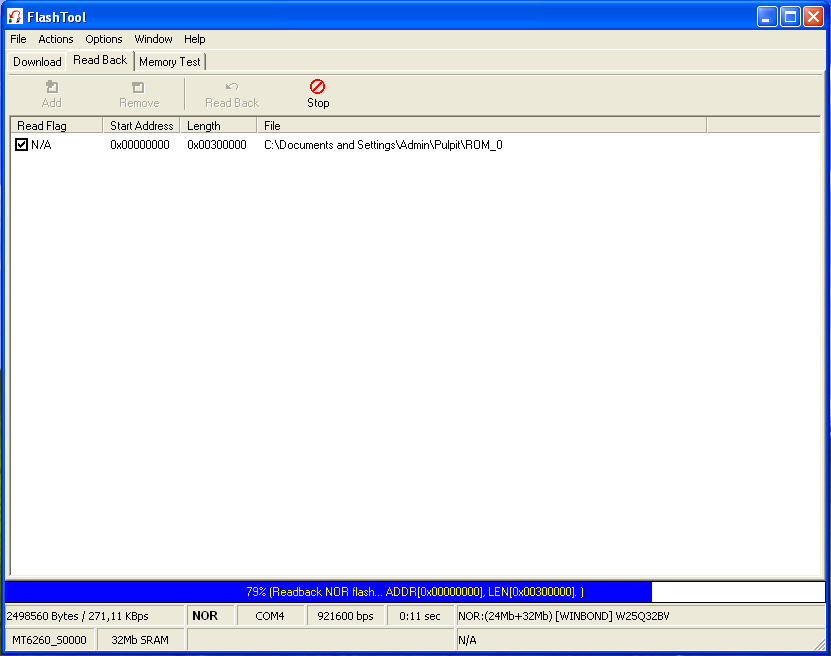Select the ROM_0 file path entry
831x656 pixels.
(383, 145)
